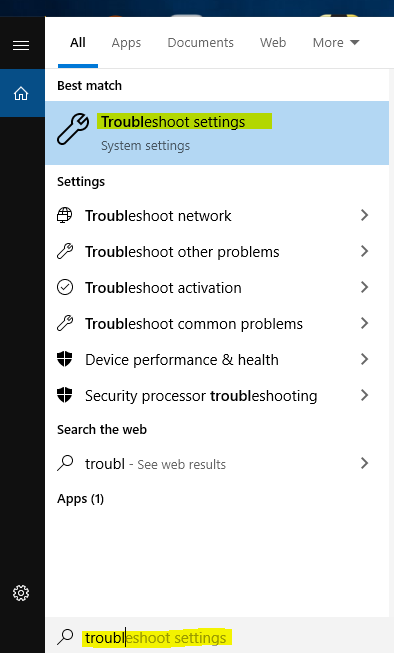Click the globe icon for Troubleshoot network

[x=65, y=215]
